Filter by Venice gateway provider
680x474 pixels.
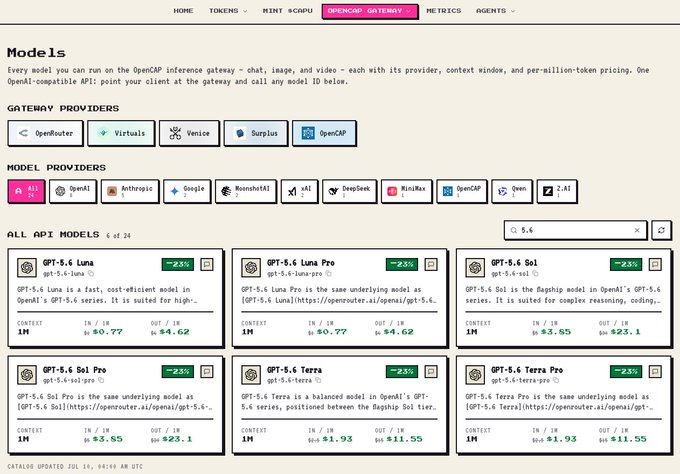pyautogui.click(x=189, y=133)
